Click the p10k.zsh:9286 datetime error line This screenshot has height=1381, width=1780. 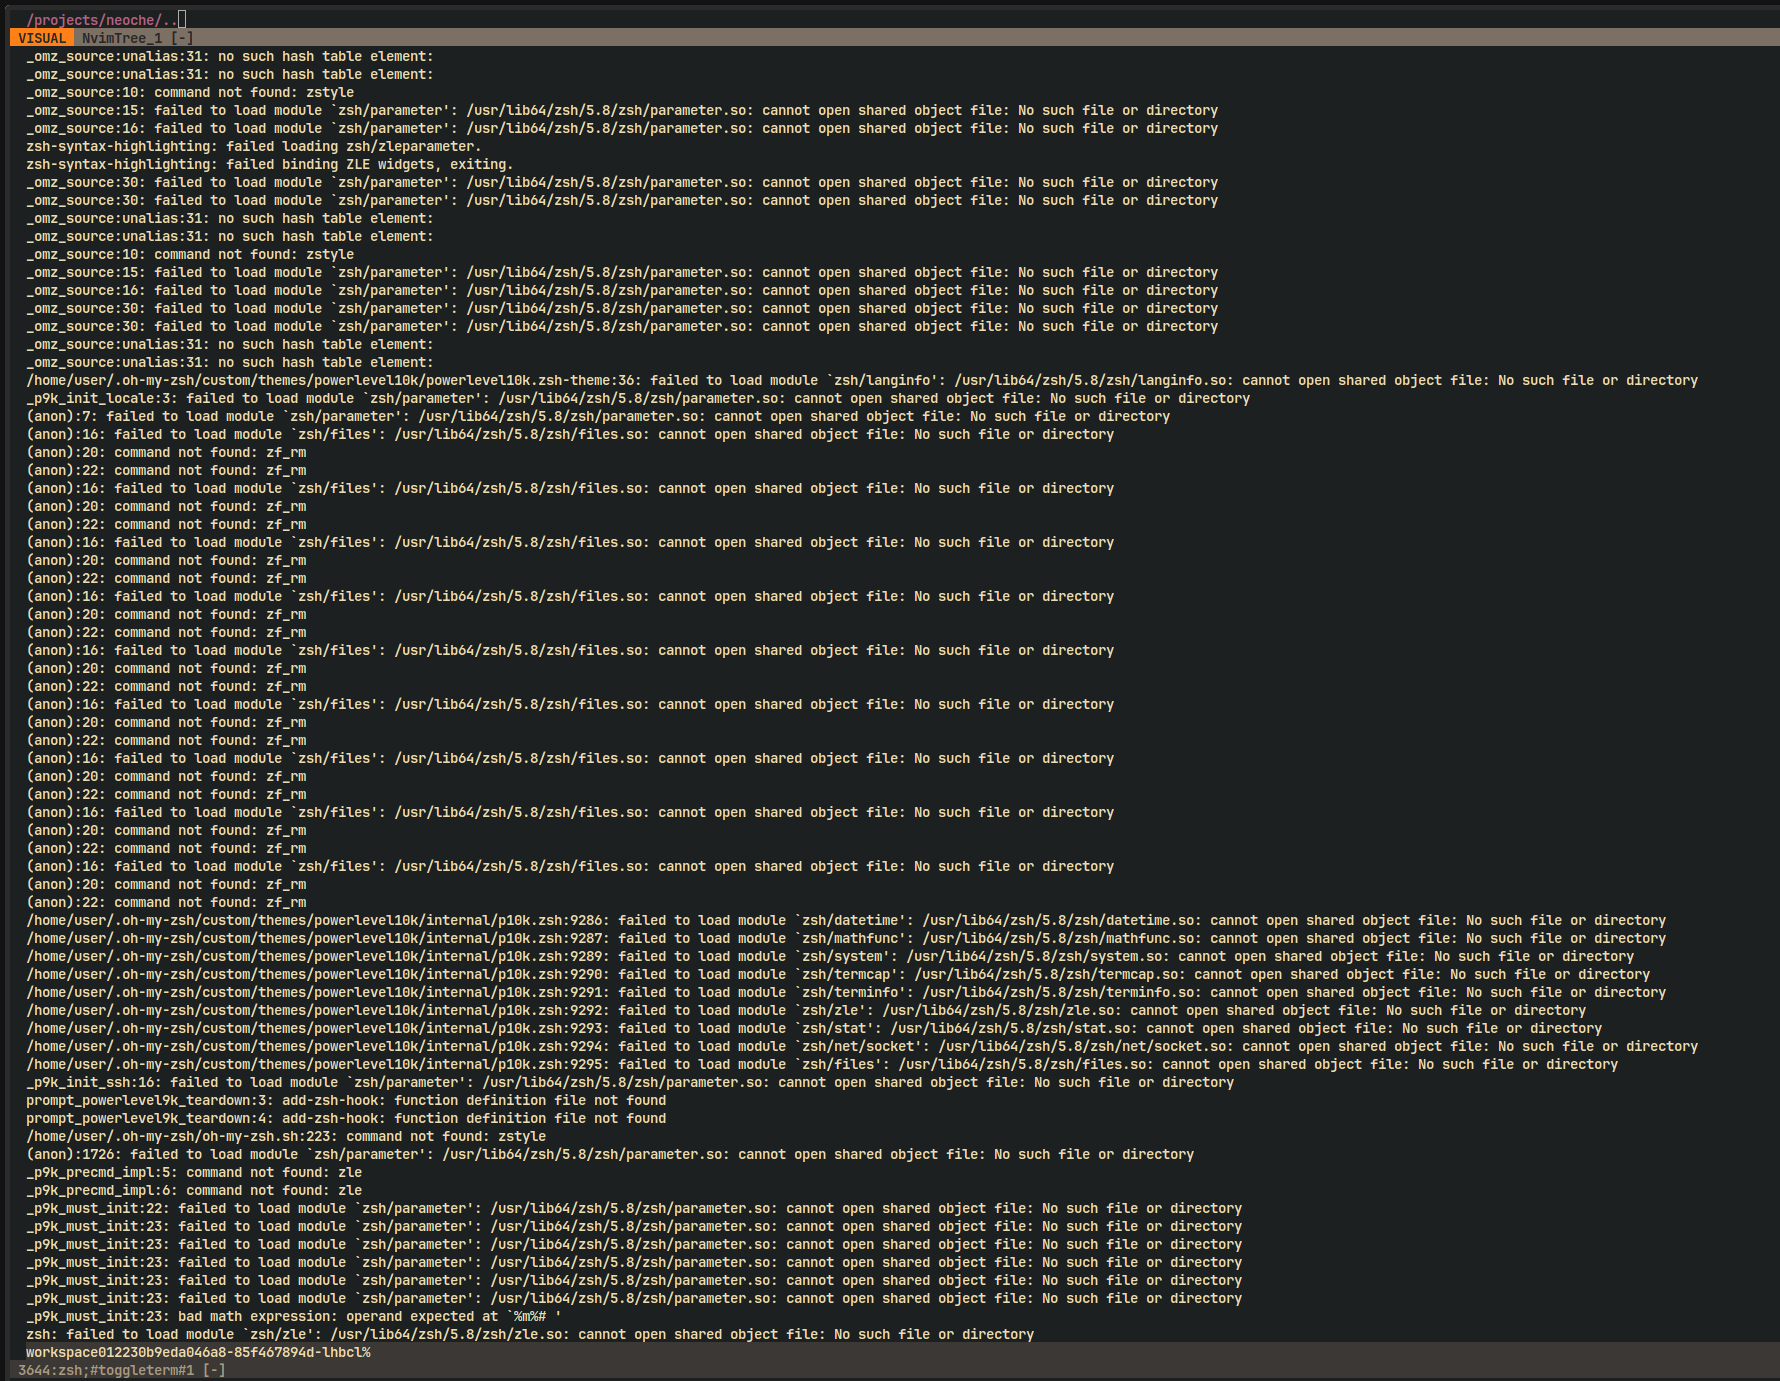[x=845, y=921]
